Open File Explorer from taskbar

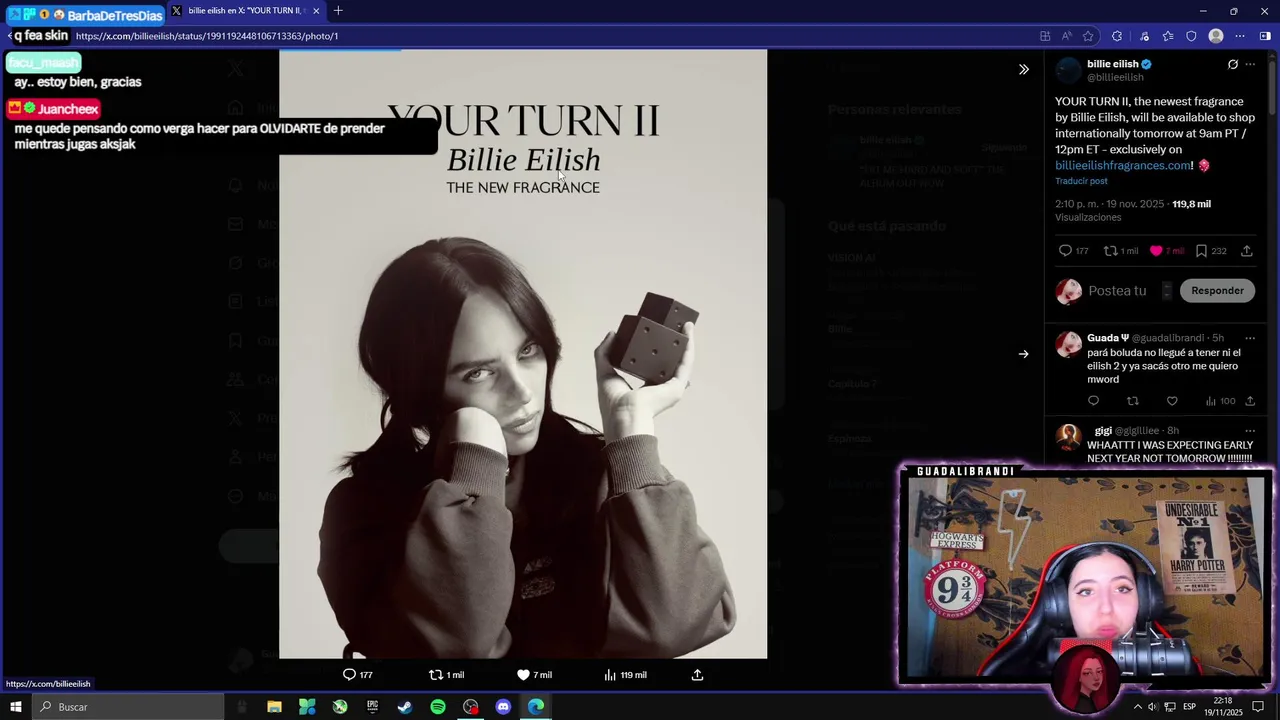274,707
